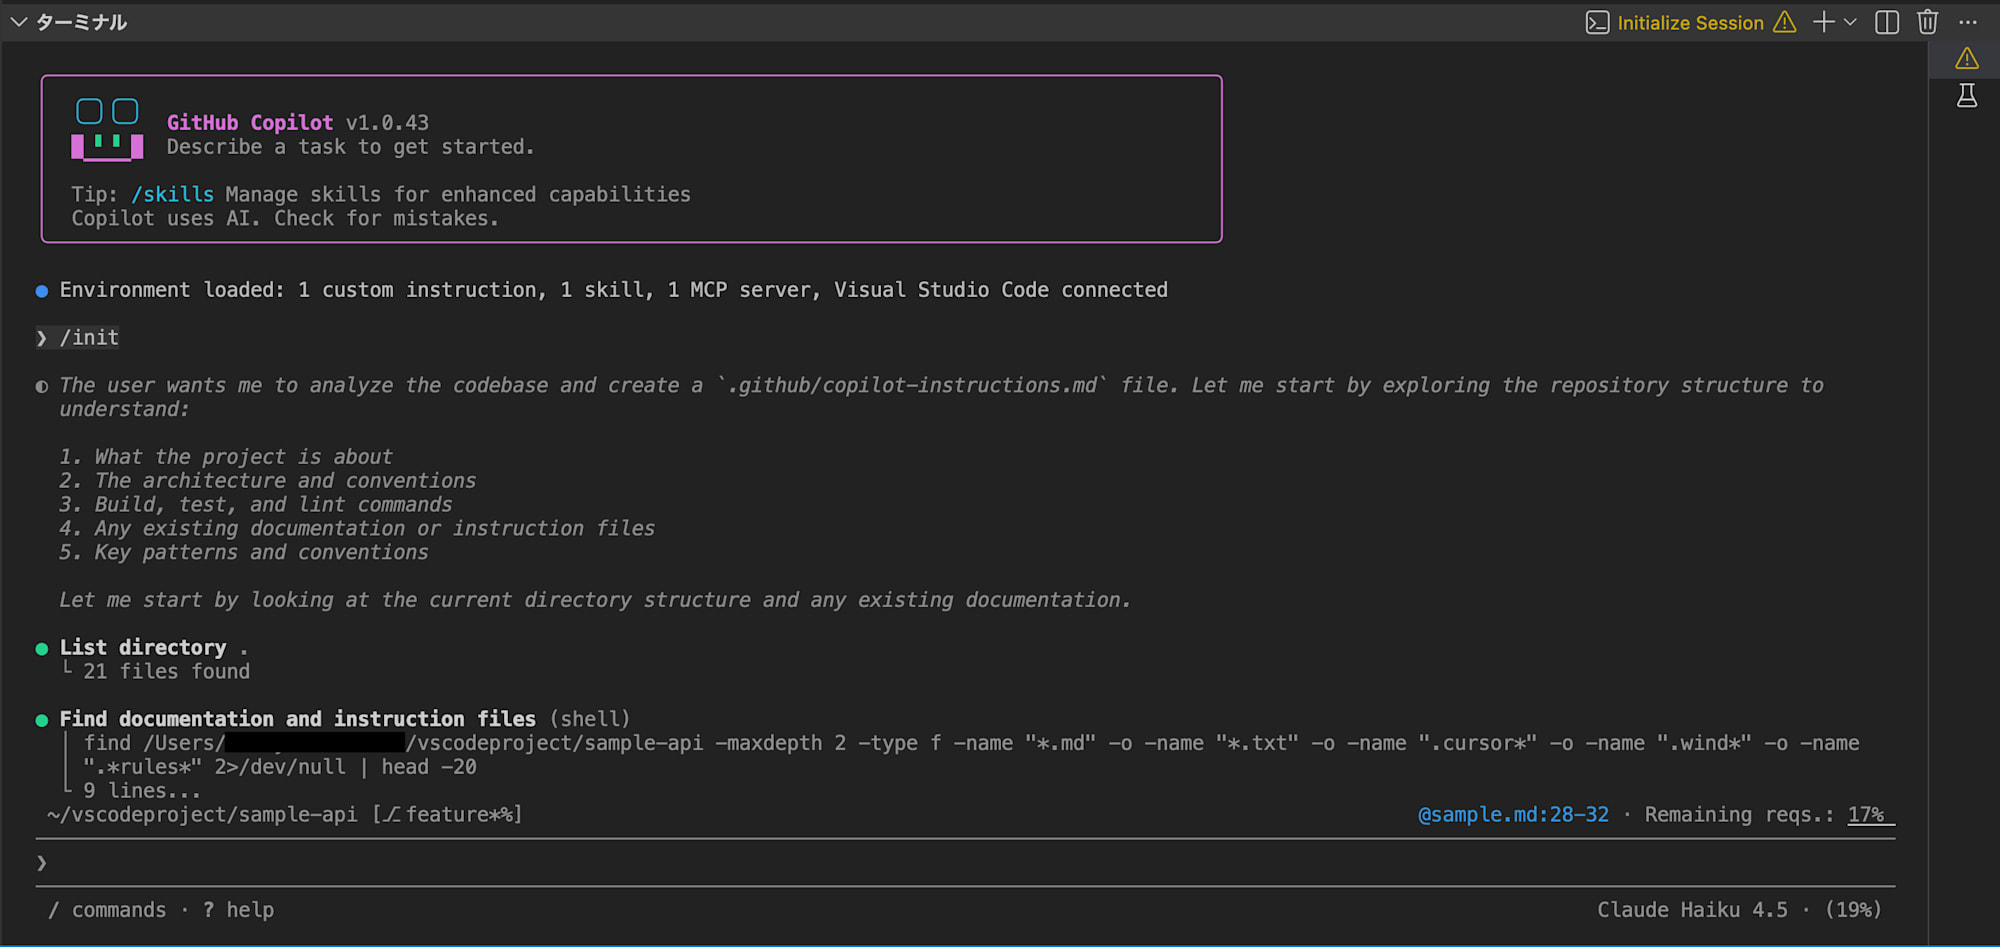This screenshot has width=2000, height=947.
Task: Select the flask-icon terminal in the side list
Action: 1967,96
